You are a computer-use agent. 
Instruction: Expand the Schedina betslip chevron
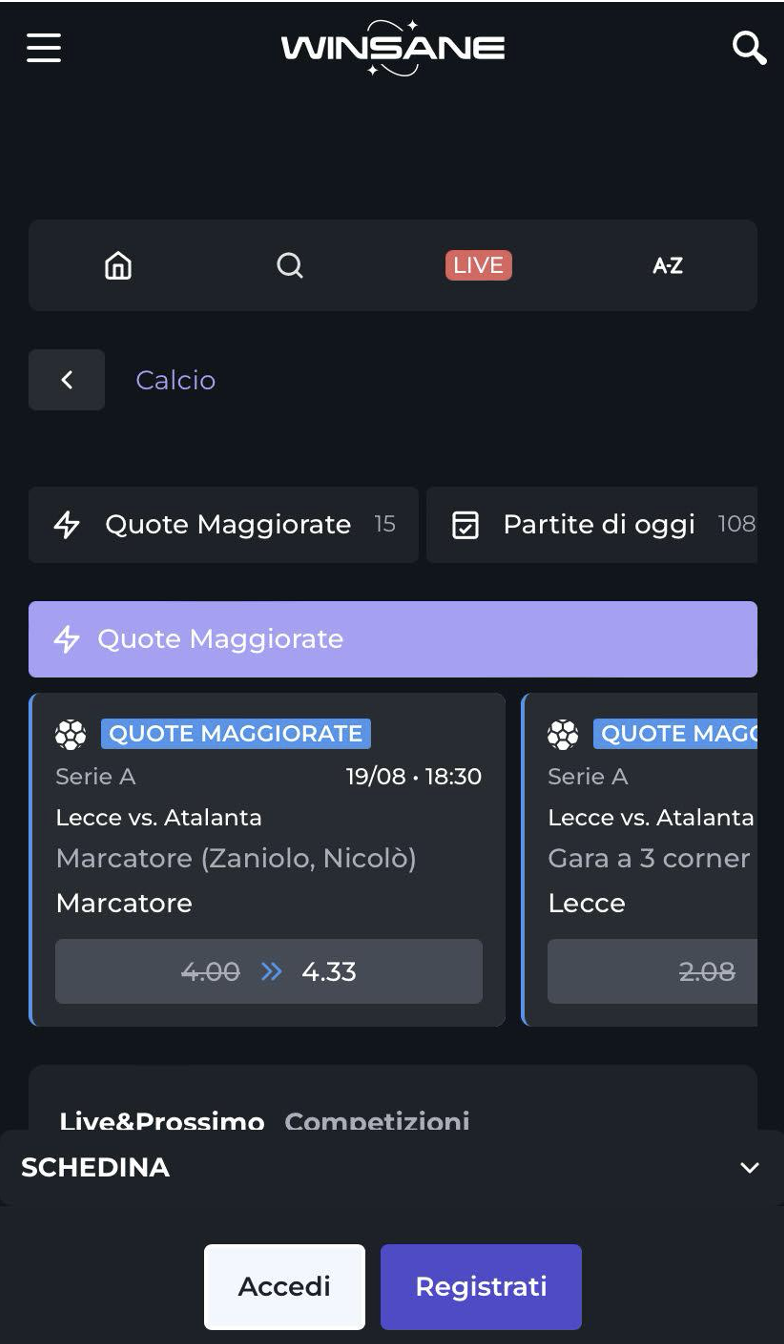coord(749,1168)
